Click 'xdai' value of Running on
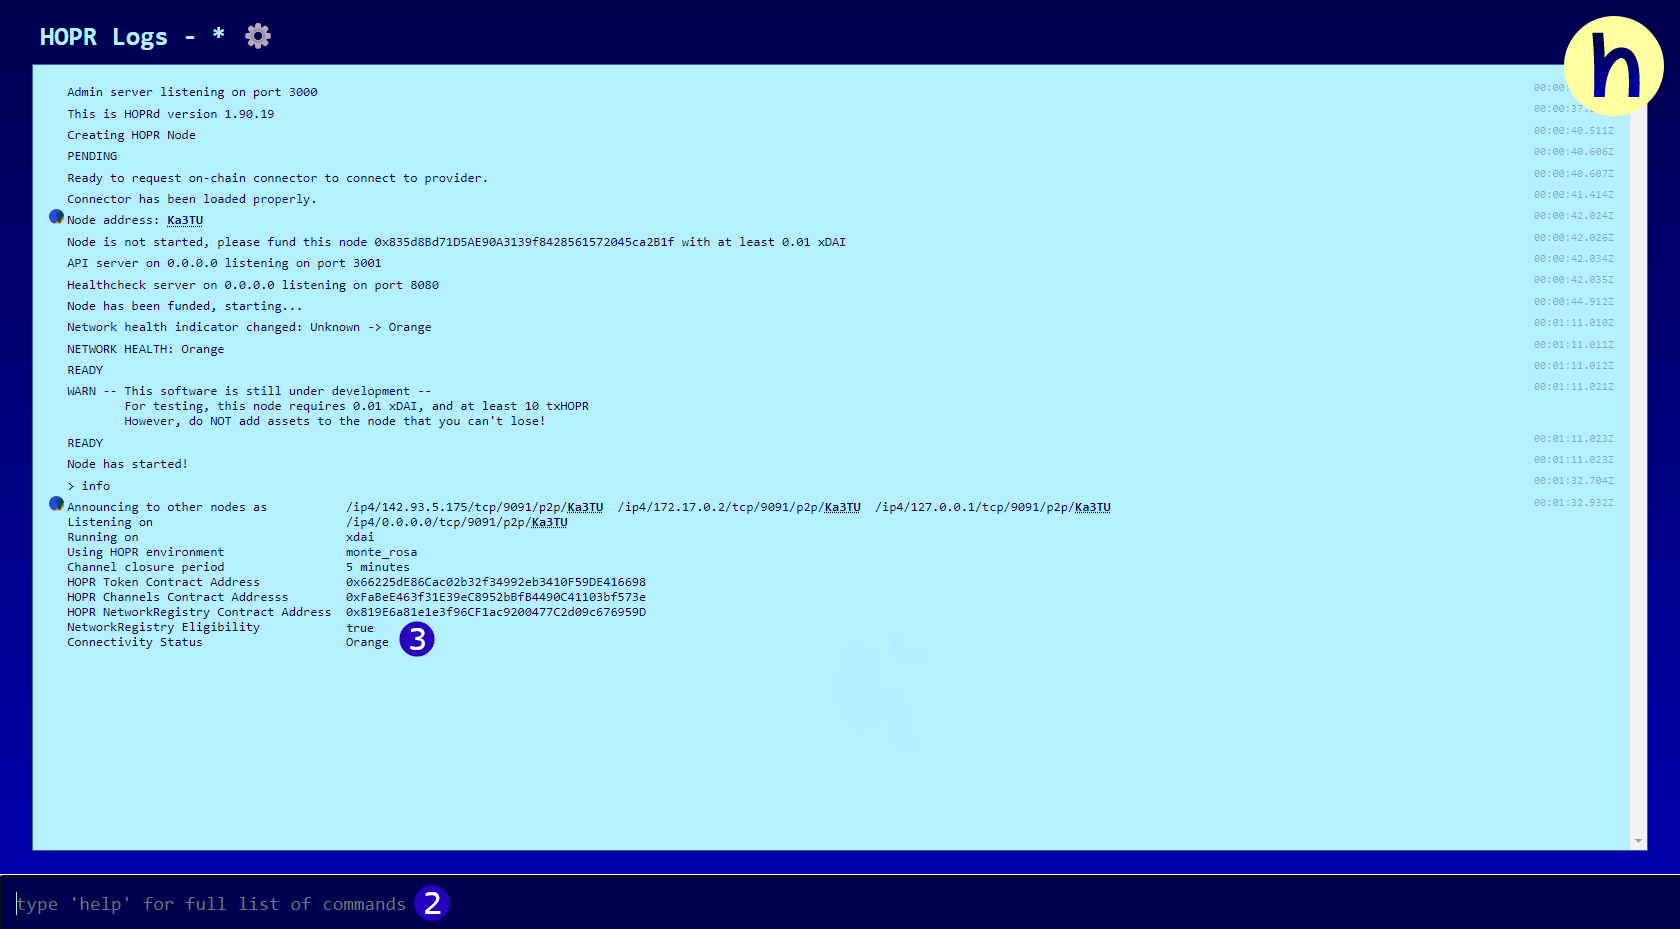This screenshot has height=929, width=1680. [x=360, y=537]
